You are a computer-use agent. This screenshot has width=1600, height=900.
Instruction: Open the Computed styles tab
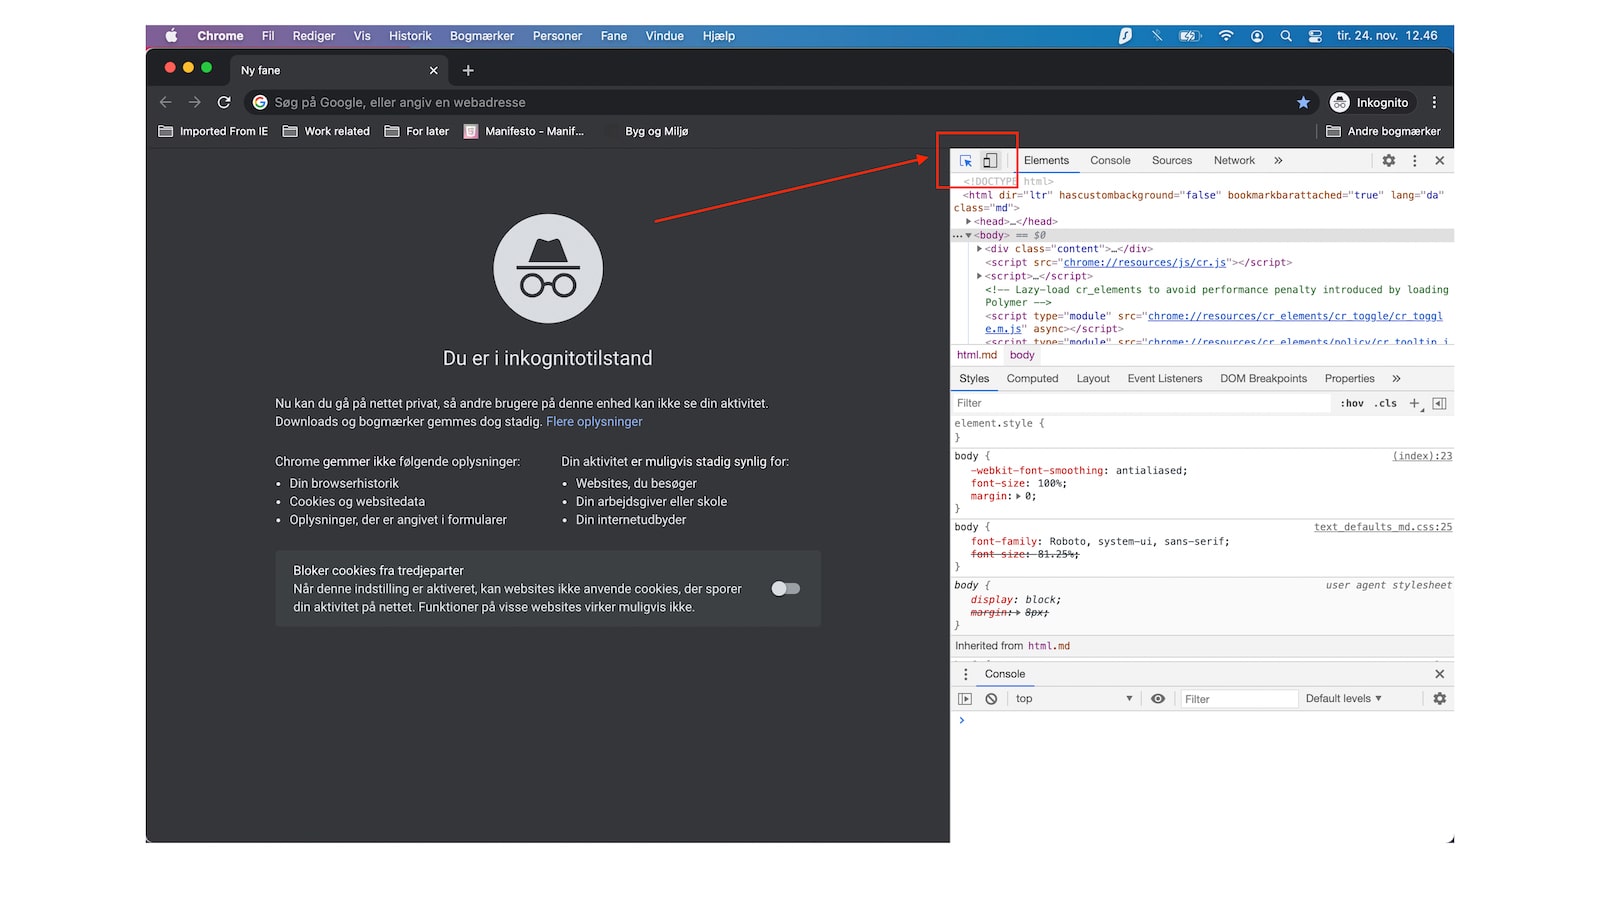click(x=1032, y=378)
